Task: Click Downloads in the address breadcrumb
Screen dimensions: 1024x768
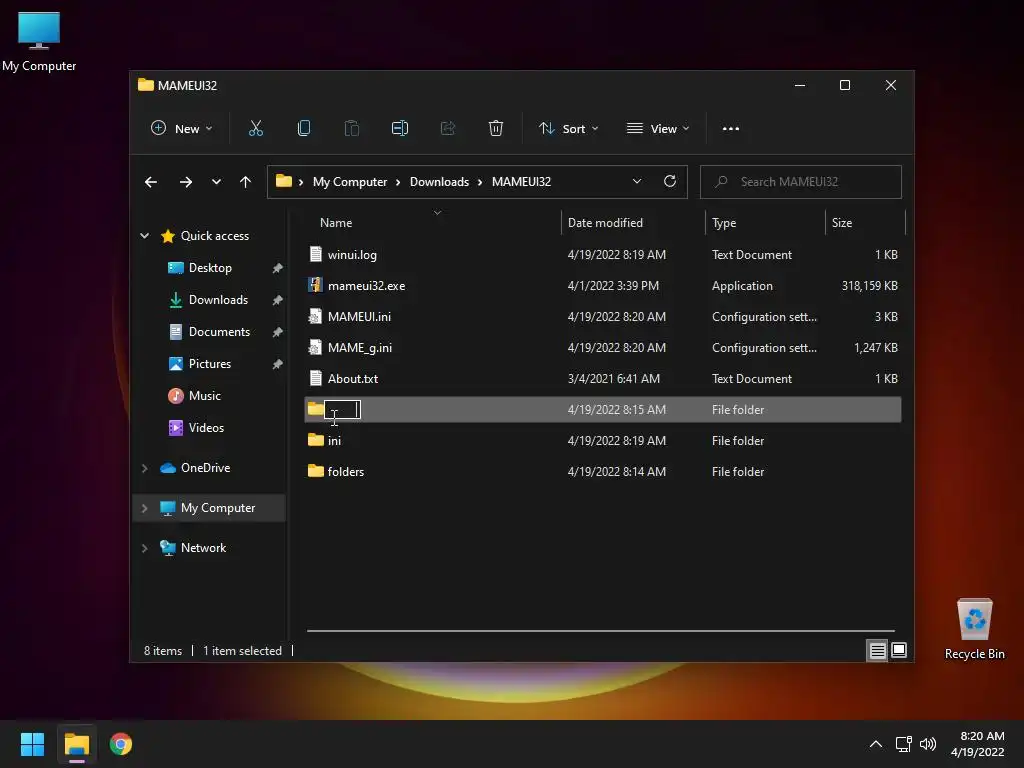Action: click(440, 182)
